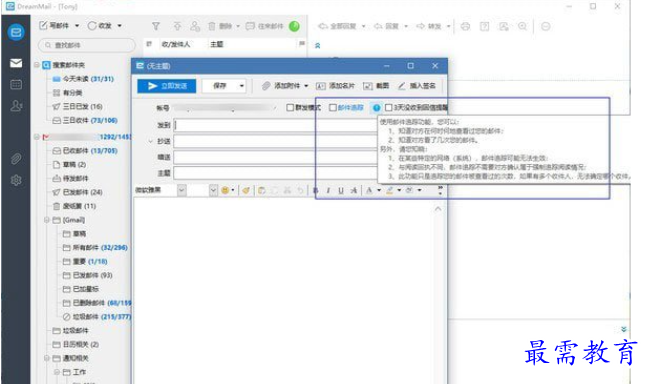The image size is (646, 384).
Task: Open the 添加附件 dropdown arrow
Action: point(306,86)
